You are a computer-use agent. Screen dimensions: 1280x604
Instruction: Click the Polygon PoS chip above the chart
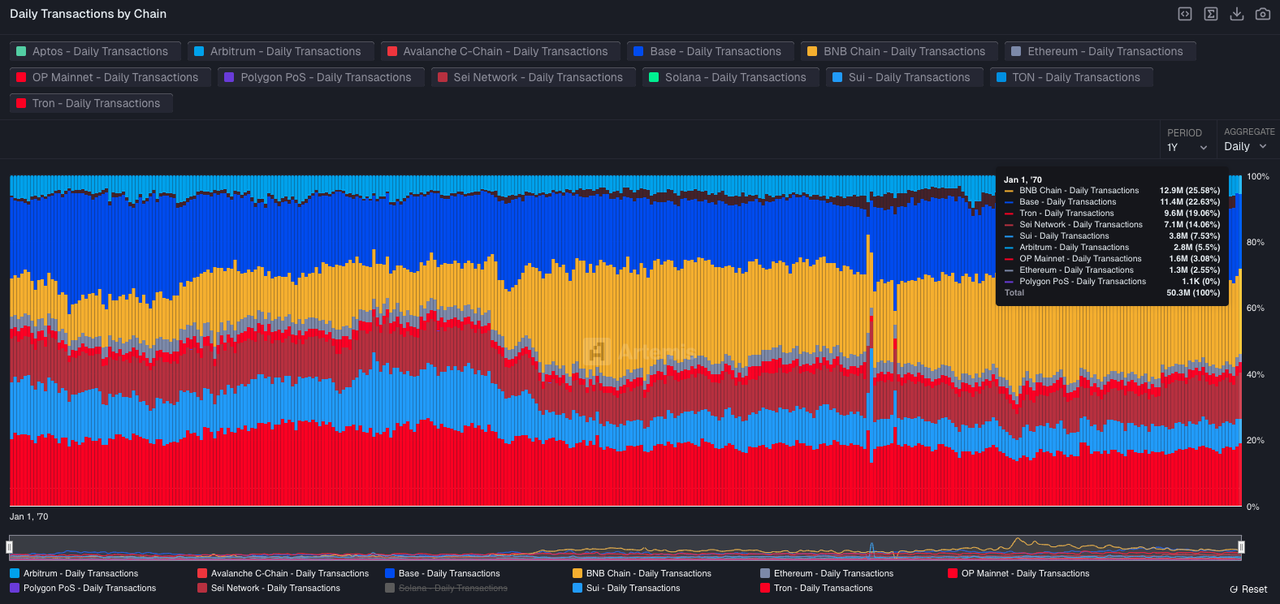(x=320, y=77)
